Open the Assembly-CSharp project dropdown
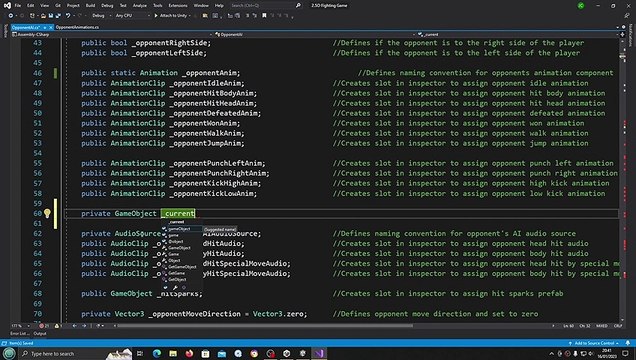 coord(112,34)
